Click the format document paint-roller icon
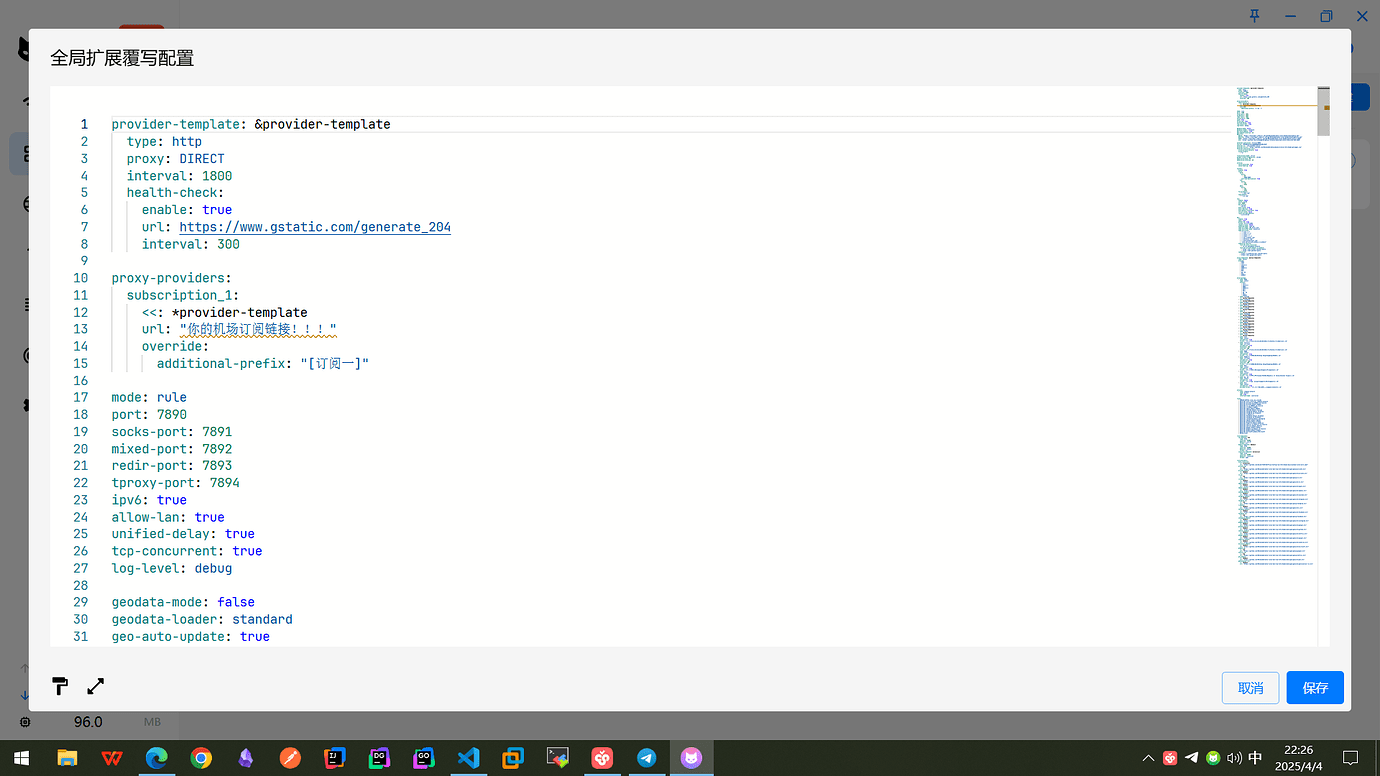The width and height of the screenshot is (1380, 776). pyautogui.click(x=60, y=686)
